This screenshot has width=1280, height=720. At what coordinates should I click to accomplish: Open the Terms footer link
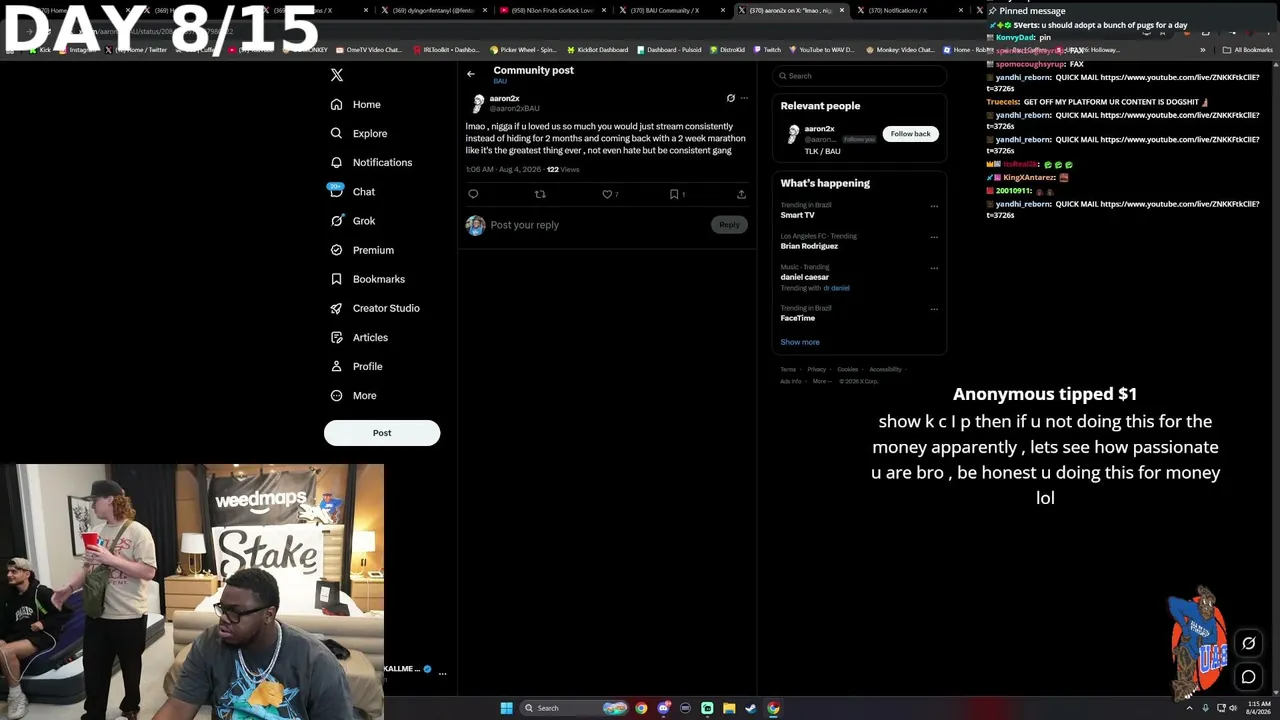788,370
